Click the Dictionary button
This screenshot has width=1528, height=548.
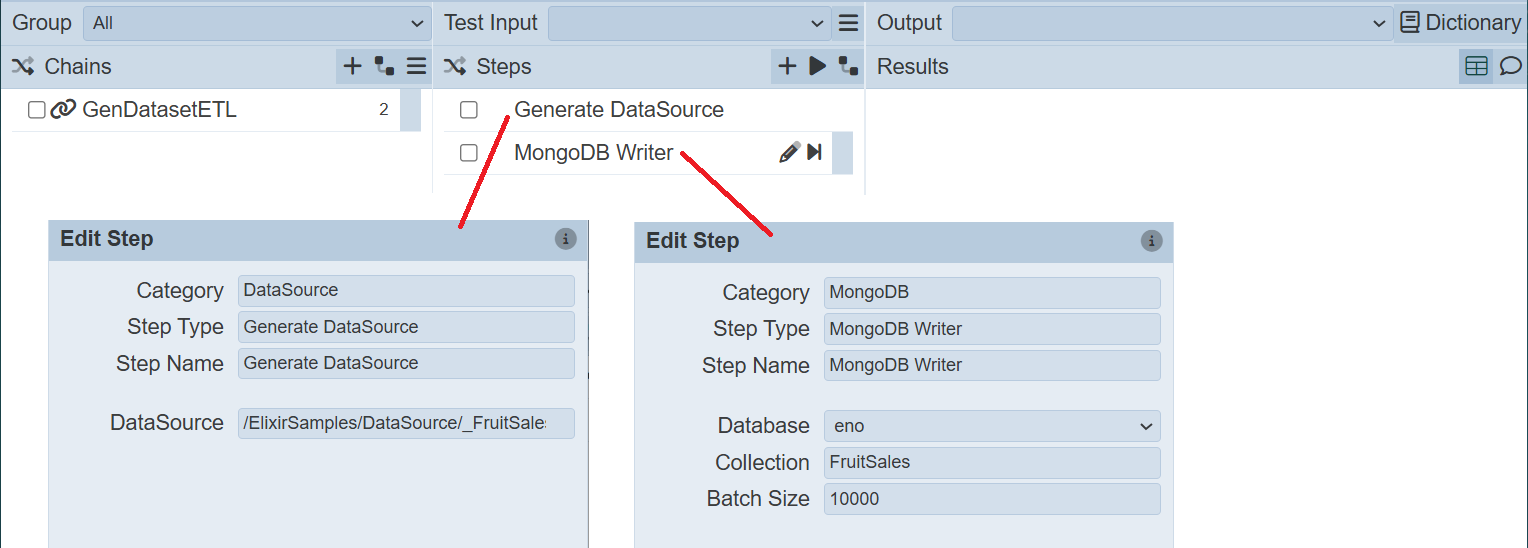pos(1460,23)
